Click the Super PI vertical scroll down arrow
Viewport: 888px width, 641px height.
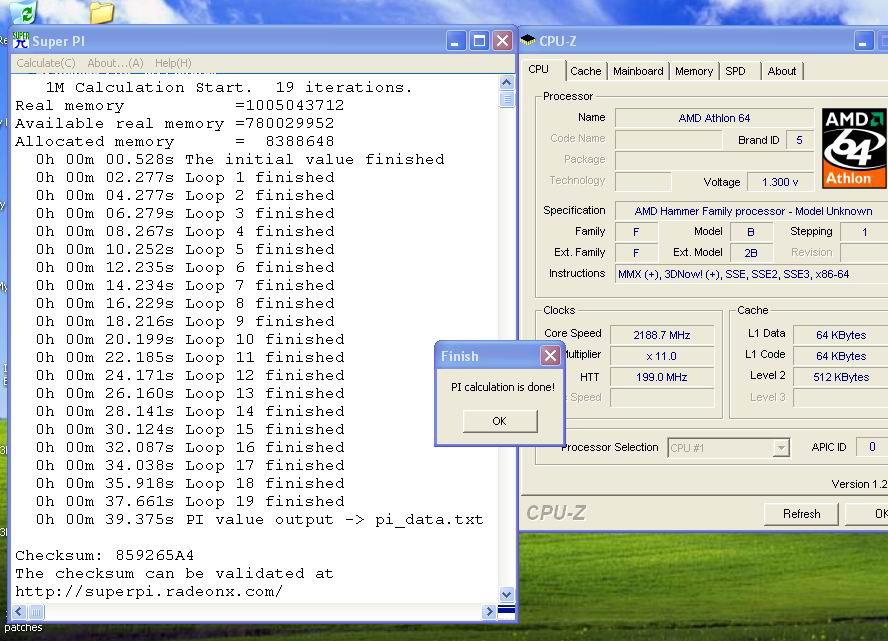click(x=506, y=595)
